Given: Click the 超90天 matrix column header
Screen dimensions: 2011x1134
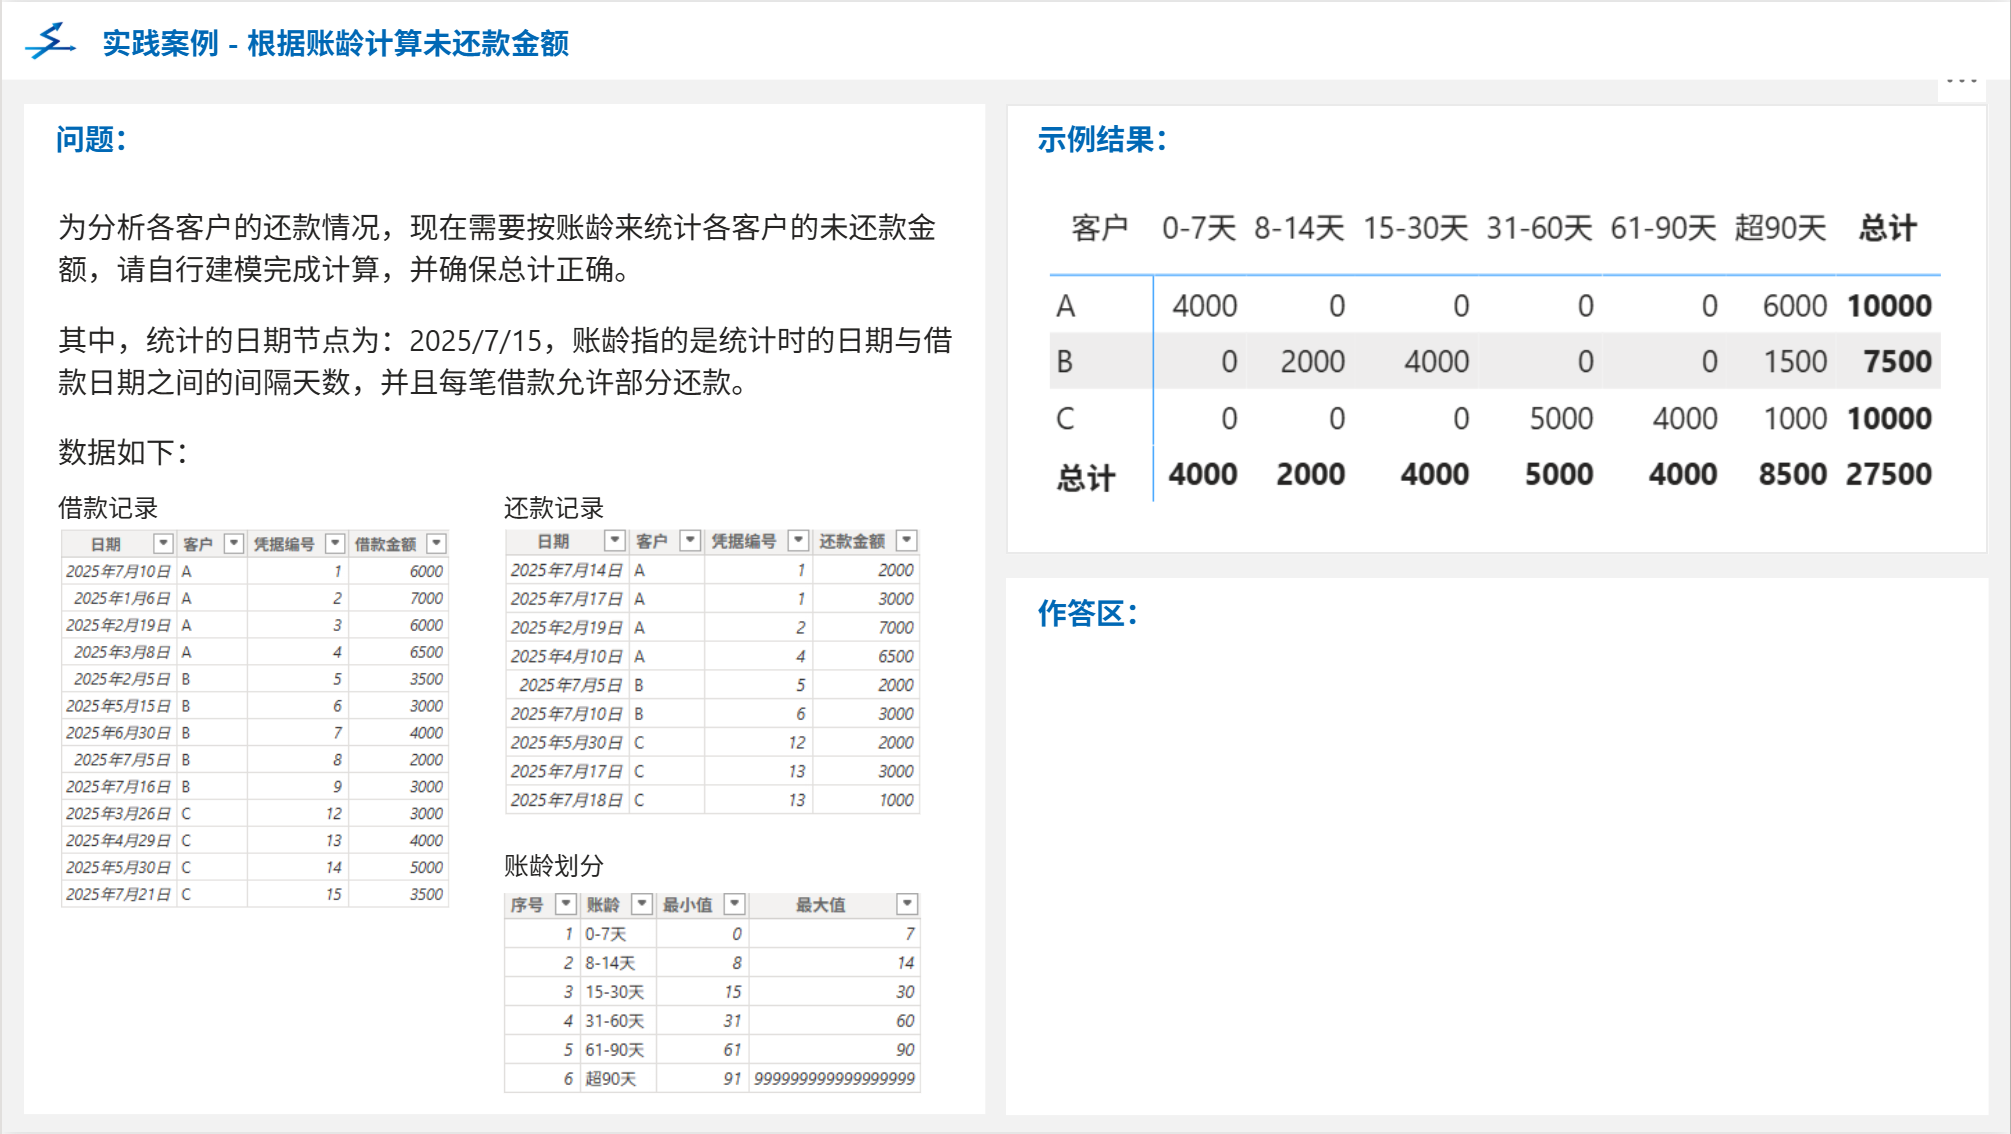Looking at the screenshot, I should pos(1779,228).
